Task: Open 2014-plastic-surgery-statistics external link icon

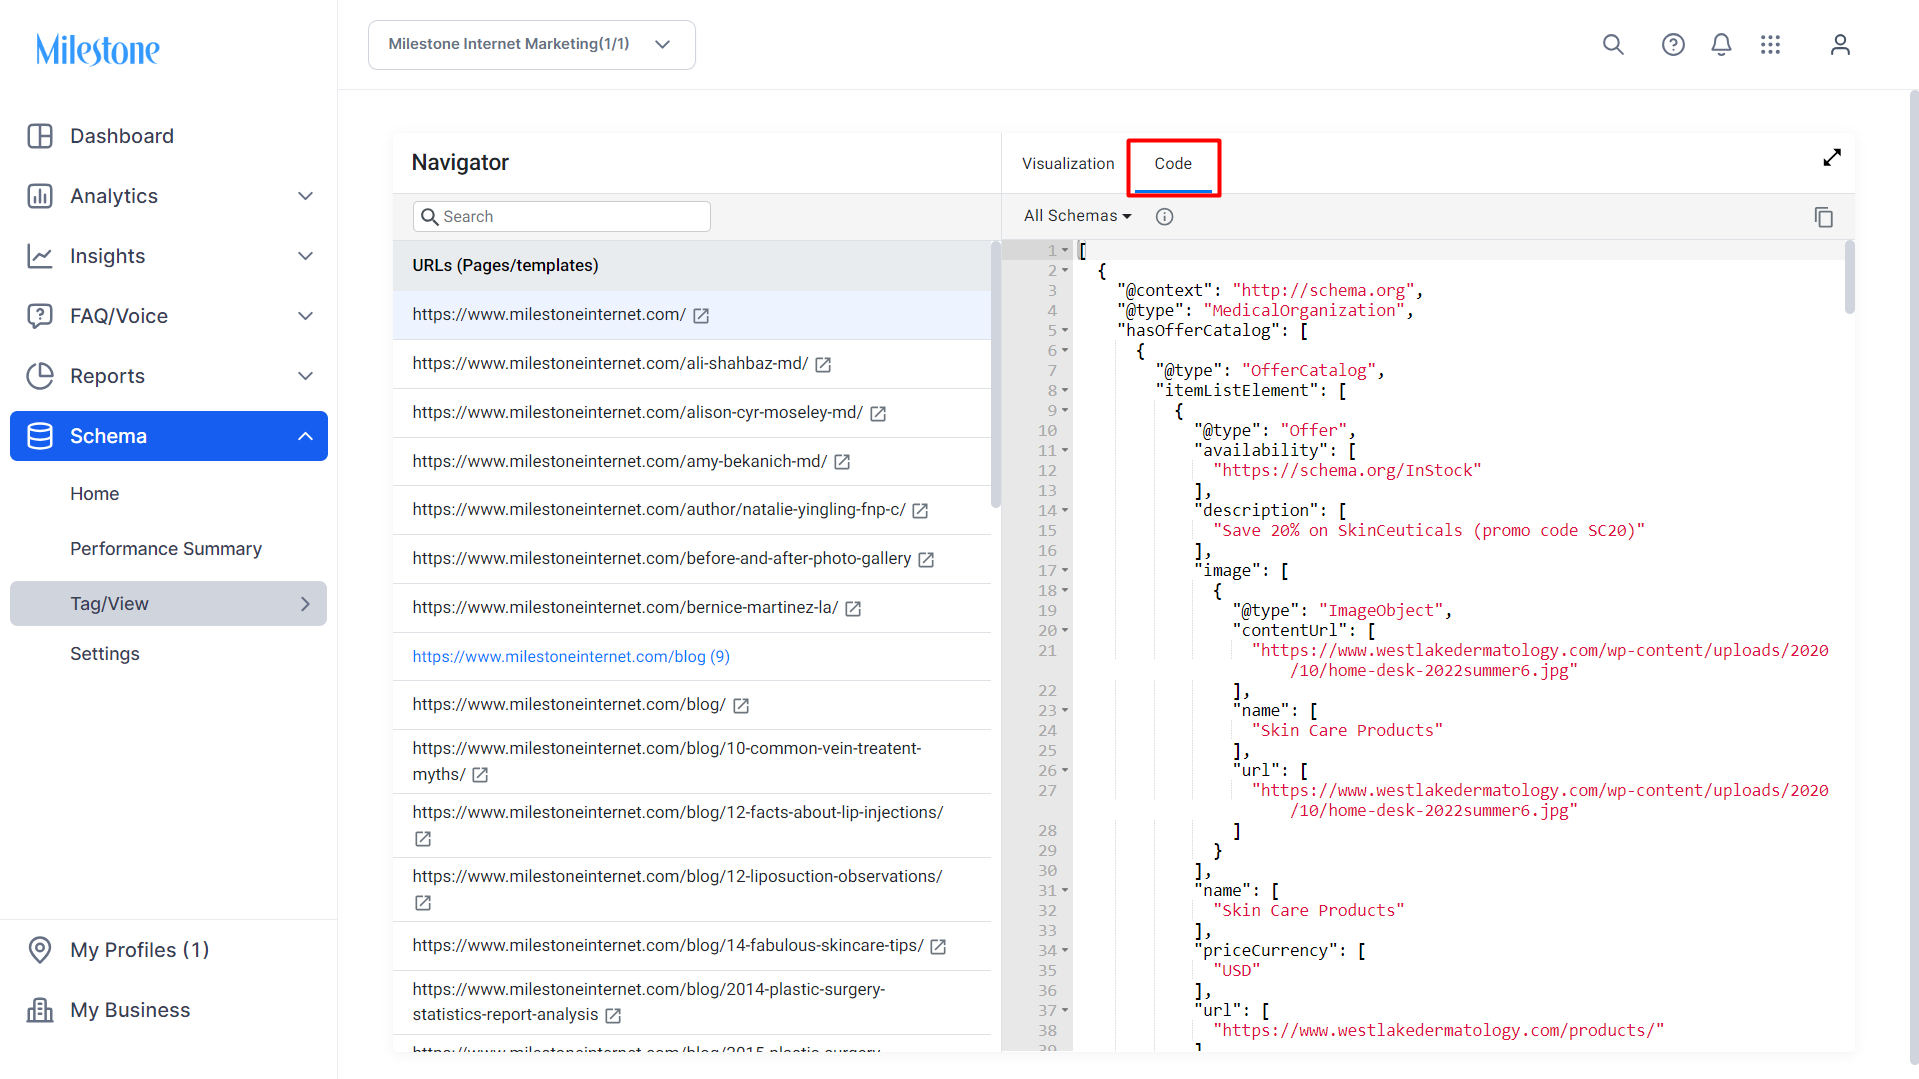Action: 613,1016
